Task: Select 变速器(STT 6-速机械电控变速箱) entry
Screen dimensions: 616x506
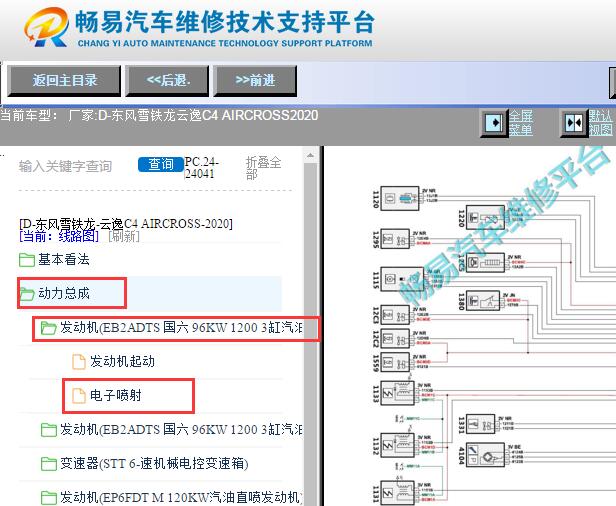Action: [154, 464]
